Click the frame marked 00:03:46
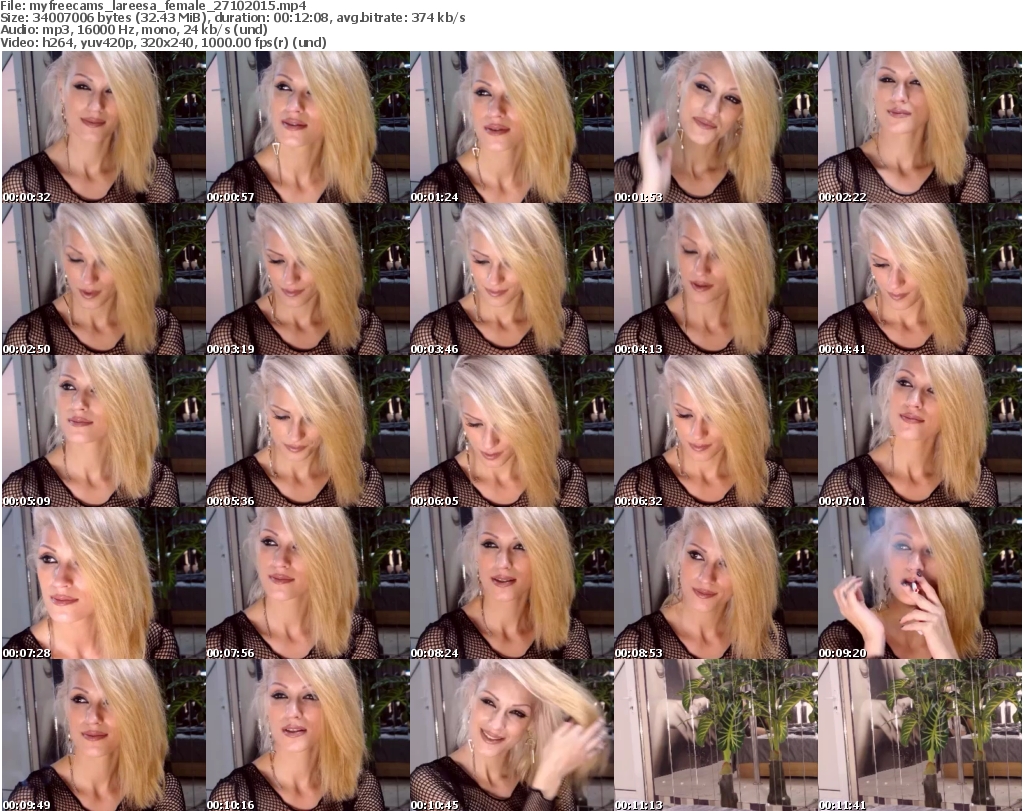The image size is (1024, 811). click(511, 279)
